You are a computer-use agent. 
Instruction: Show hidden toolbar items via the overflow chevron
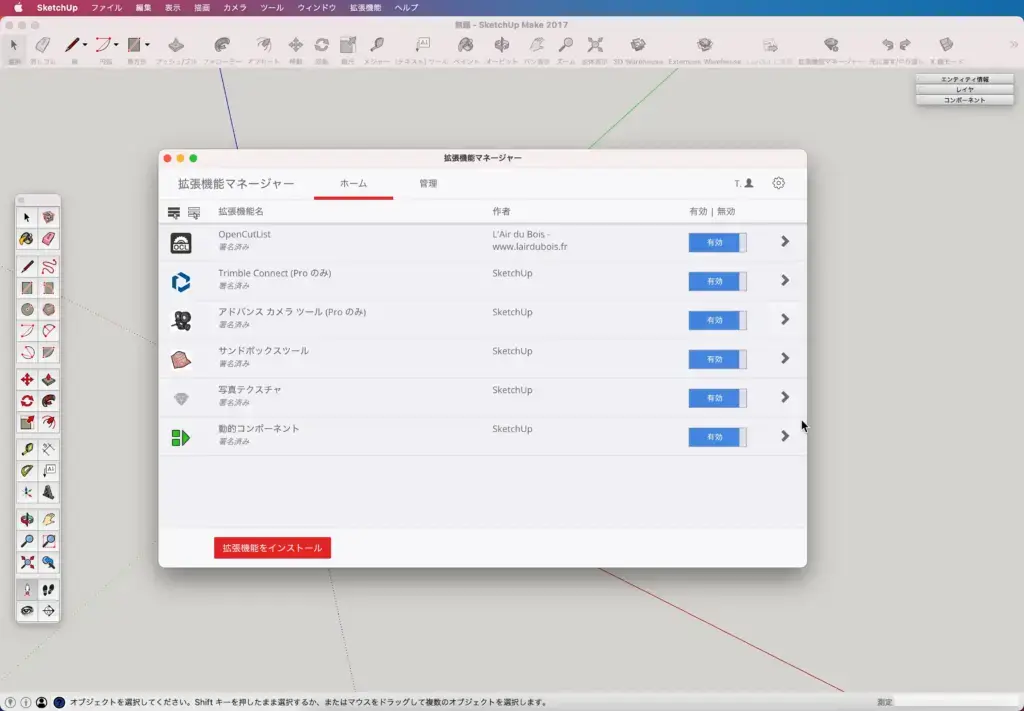[1014, 44]
